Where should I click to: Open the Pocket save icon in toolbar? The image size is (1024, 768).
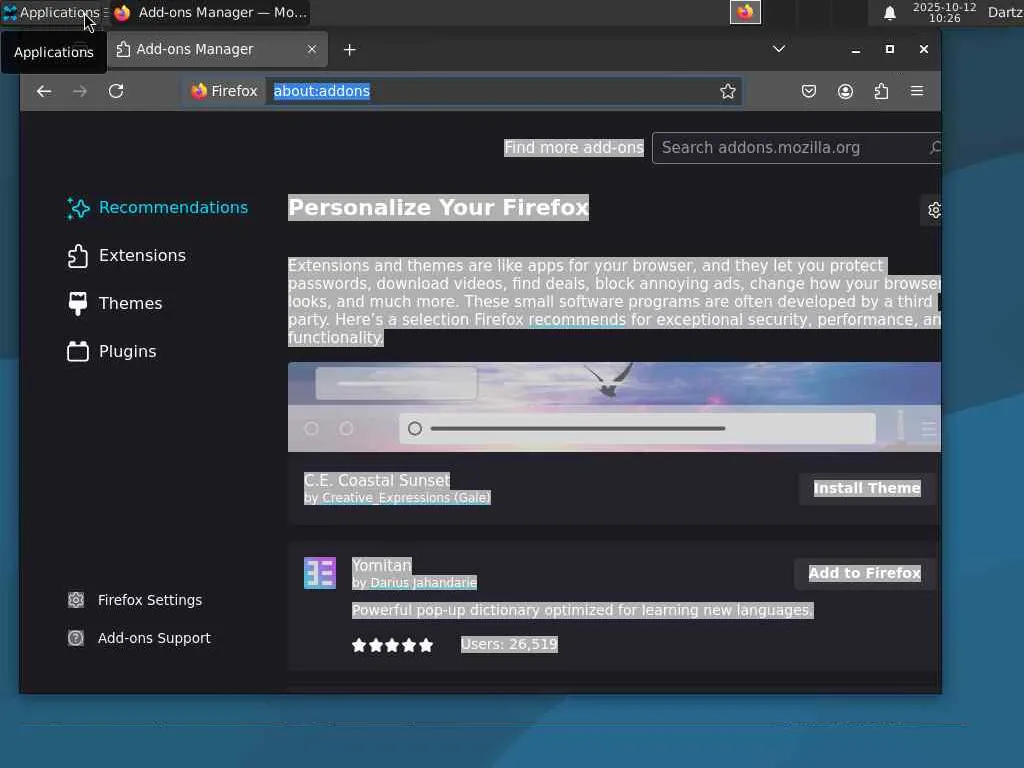pyautogui.click(x=808, y=91)
